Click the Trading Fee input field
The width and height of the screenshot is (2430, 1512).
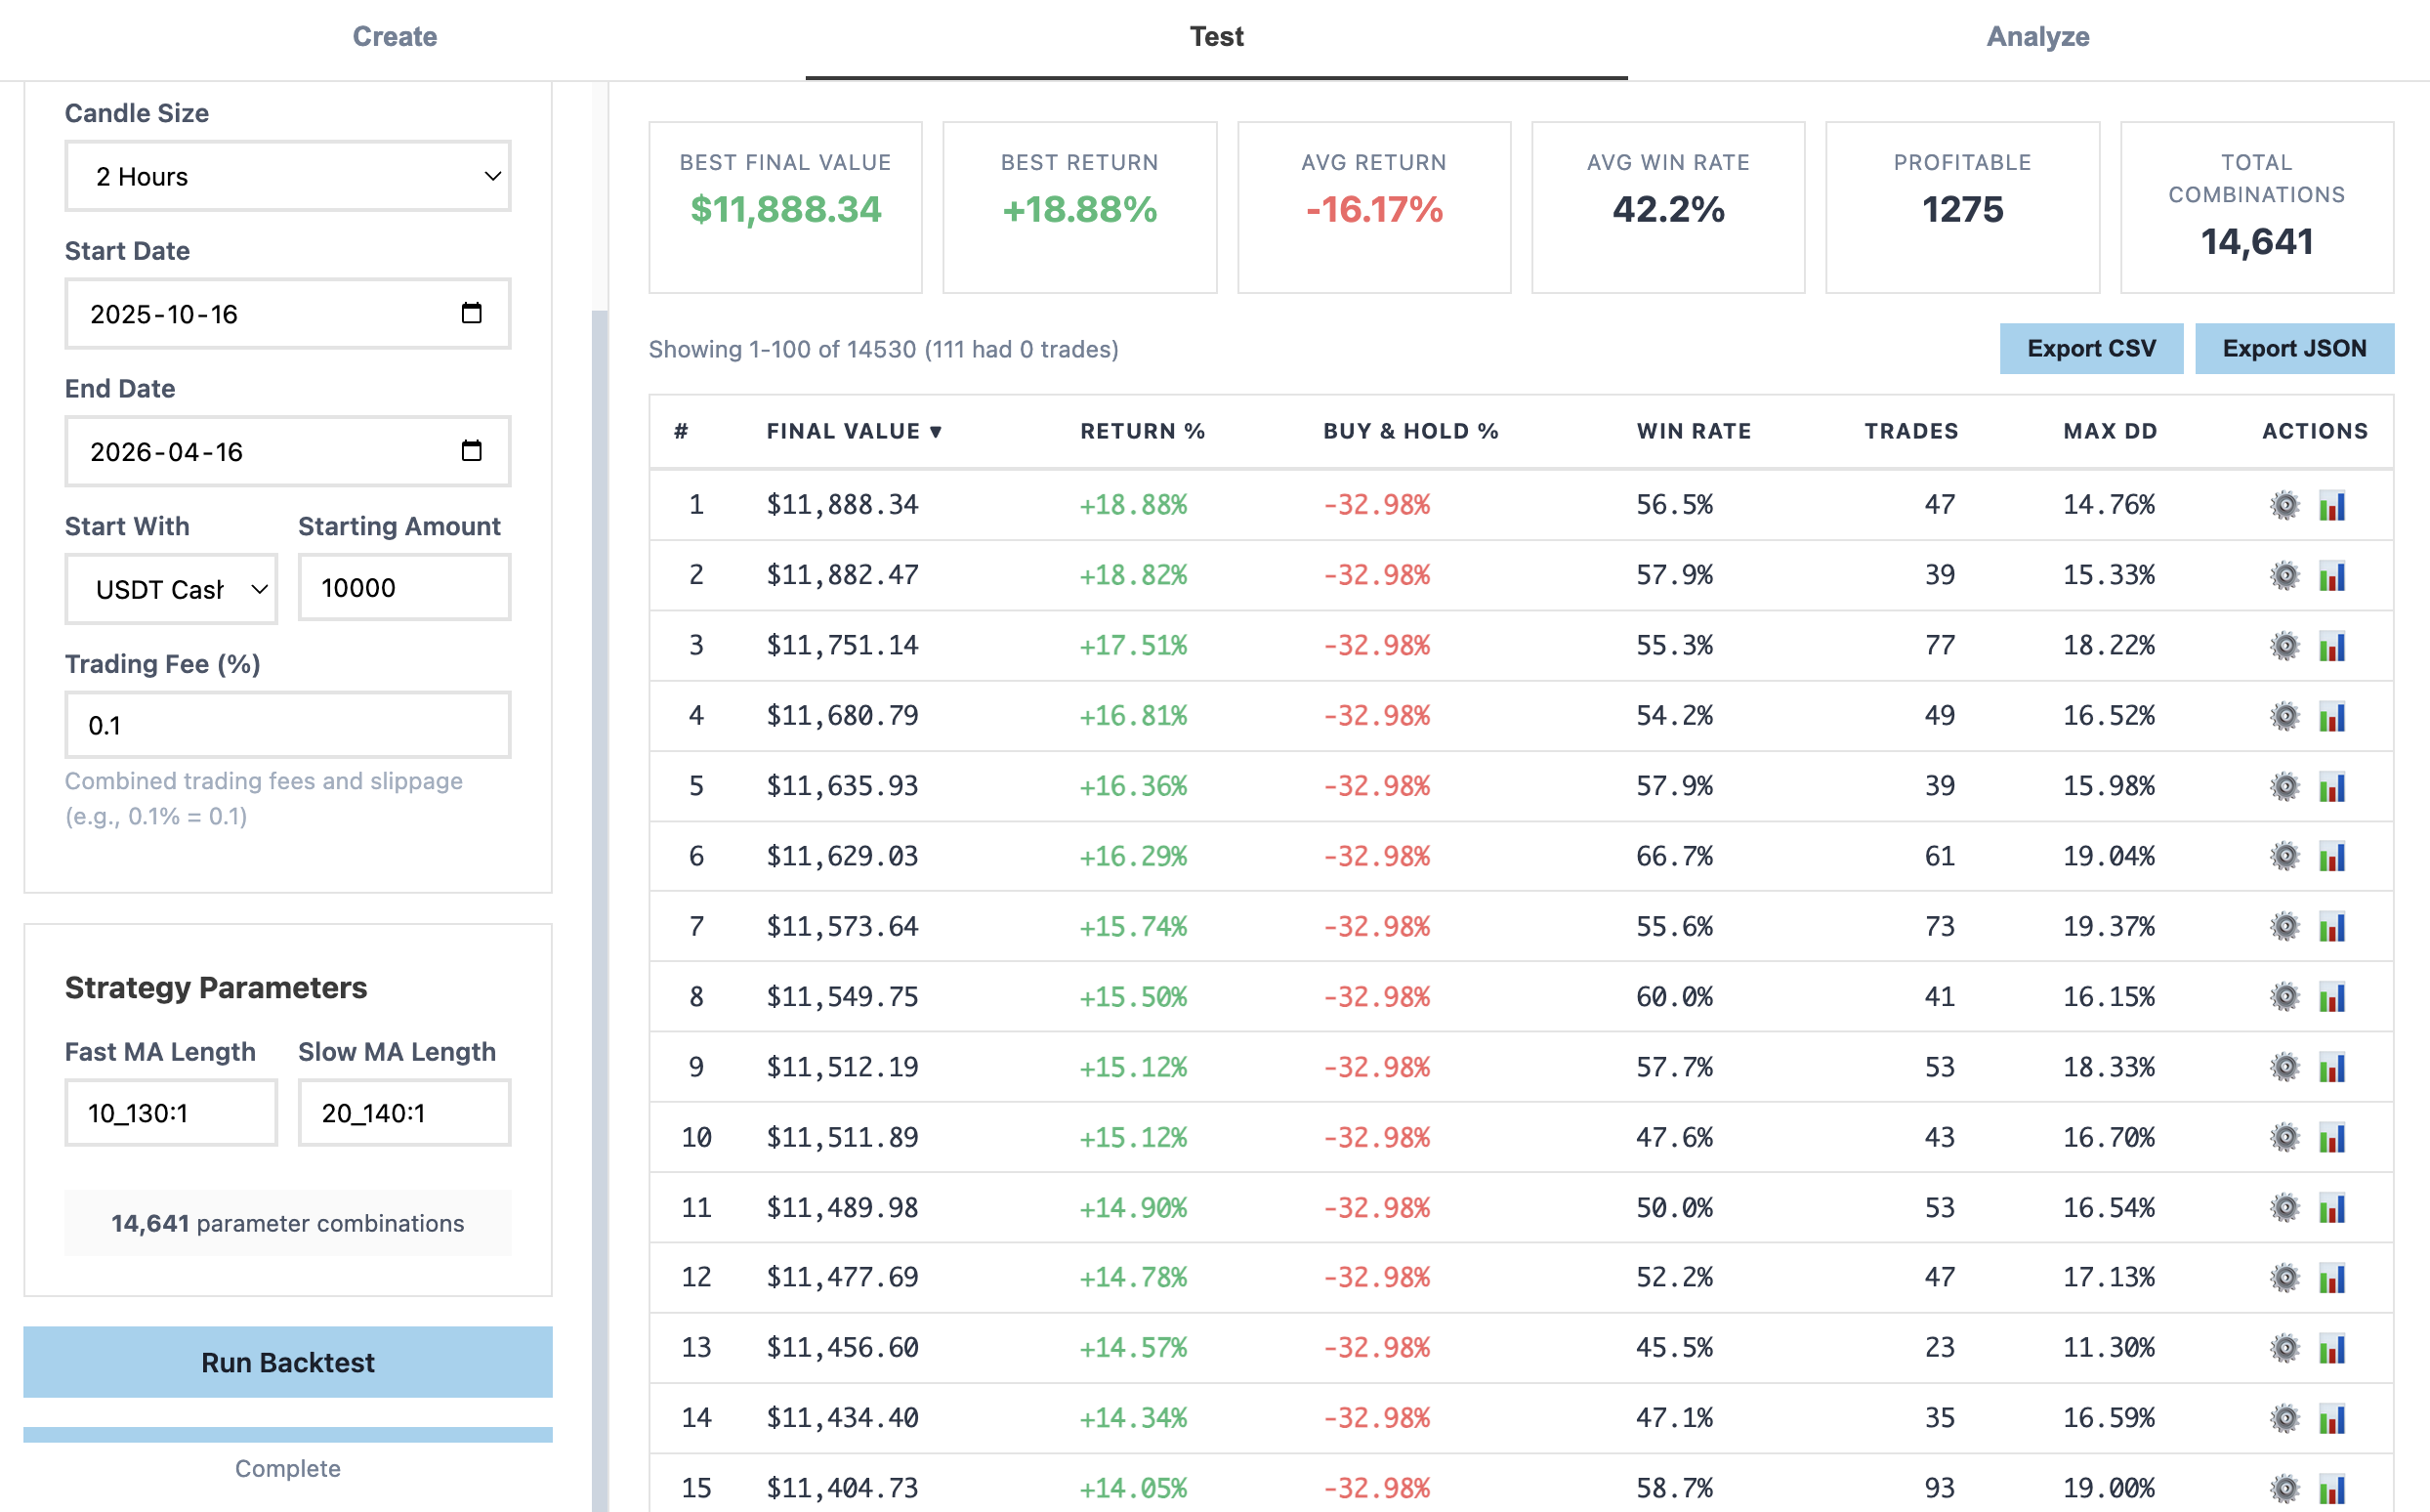click(x=287, y=724)
